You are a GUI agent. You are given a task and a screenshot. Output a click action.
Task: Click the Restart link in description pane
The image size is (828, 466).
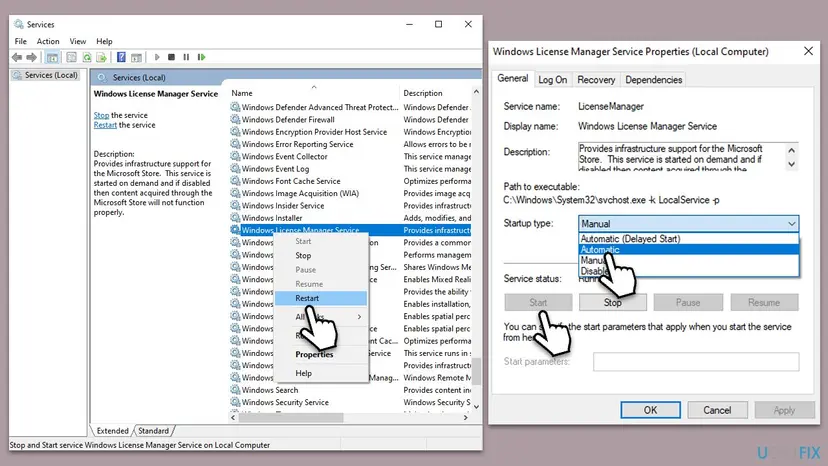(x=105, y=125)
